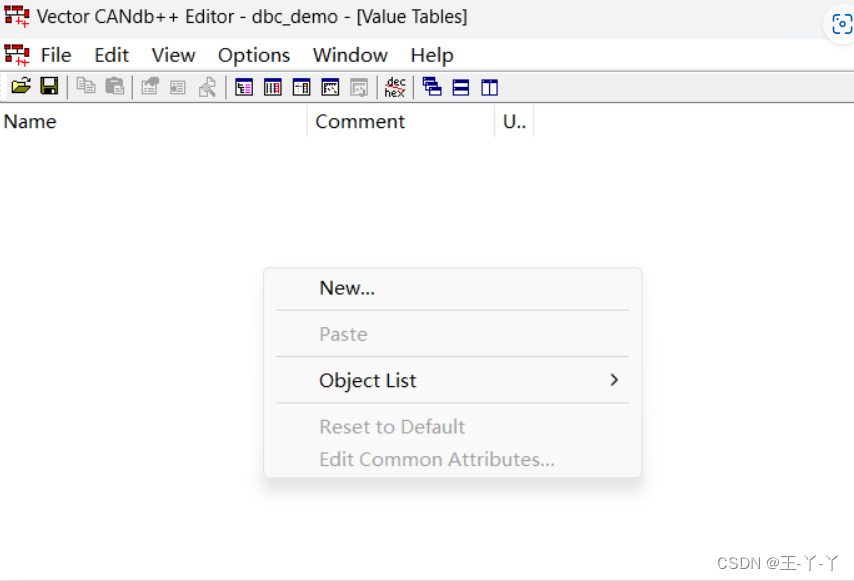Screen dimensions: 854x581
Task: Open the attribute definitions view icon
Action: coord(301,87)
